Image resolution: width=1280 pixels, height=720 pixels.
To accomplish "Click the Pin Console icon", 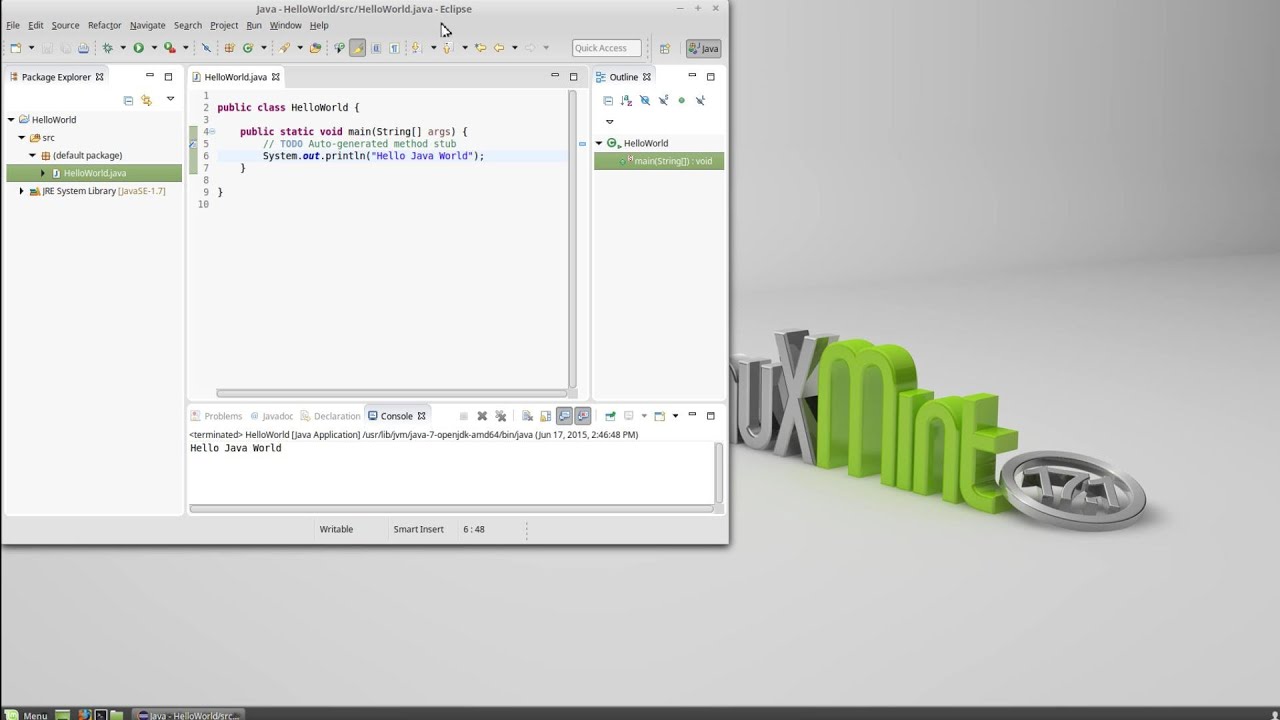I will (610, 416).
